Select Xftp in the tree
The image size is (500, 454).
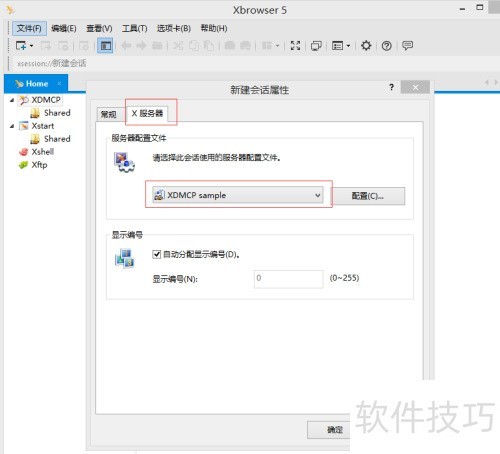tap(39, 165)
